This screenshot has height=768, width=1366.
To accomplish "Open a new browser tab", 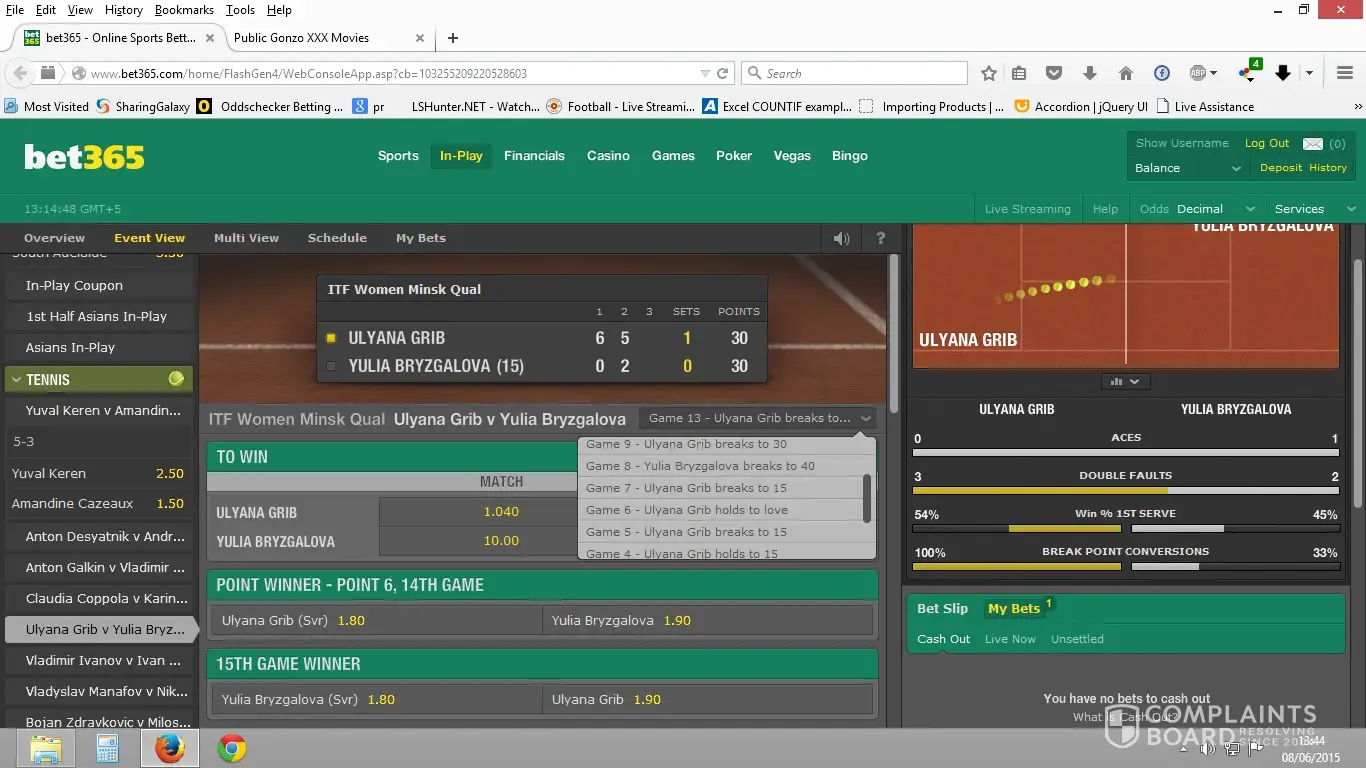I will click(453, 38).
